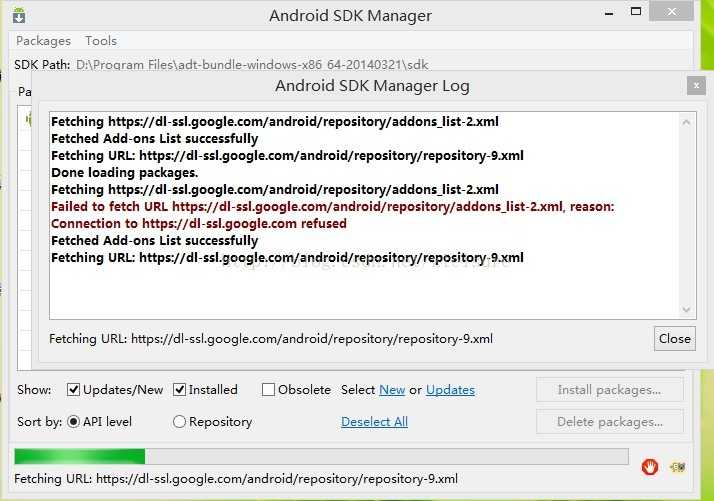Click the Android SDK Manager title bar icon
Image resolution: width=714 pixels, height=501 pixels.
(19, 16)
